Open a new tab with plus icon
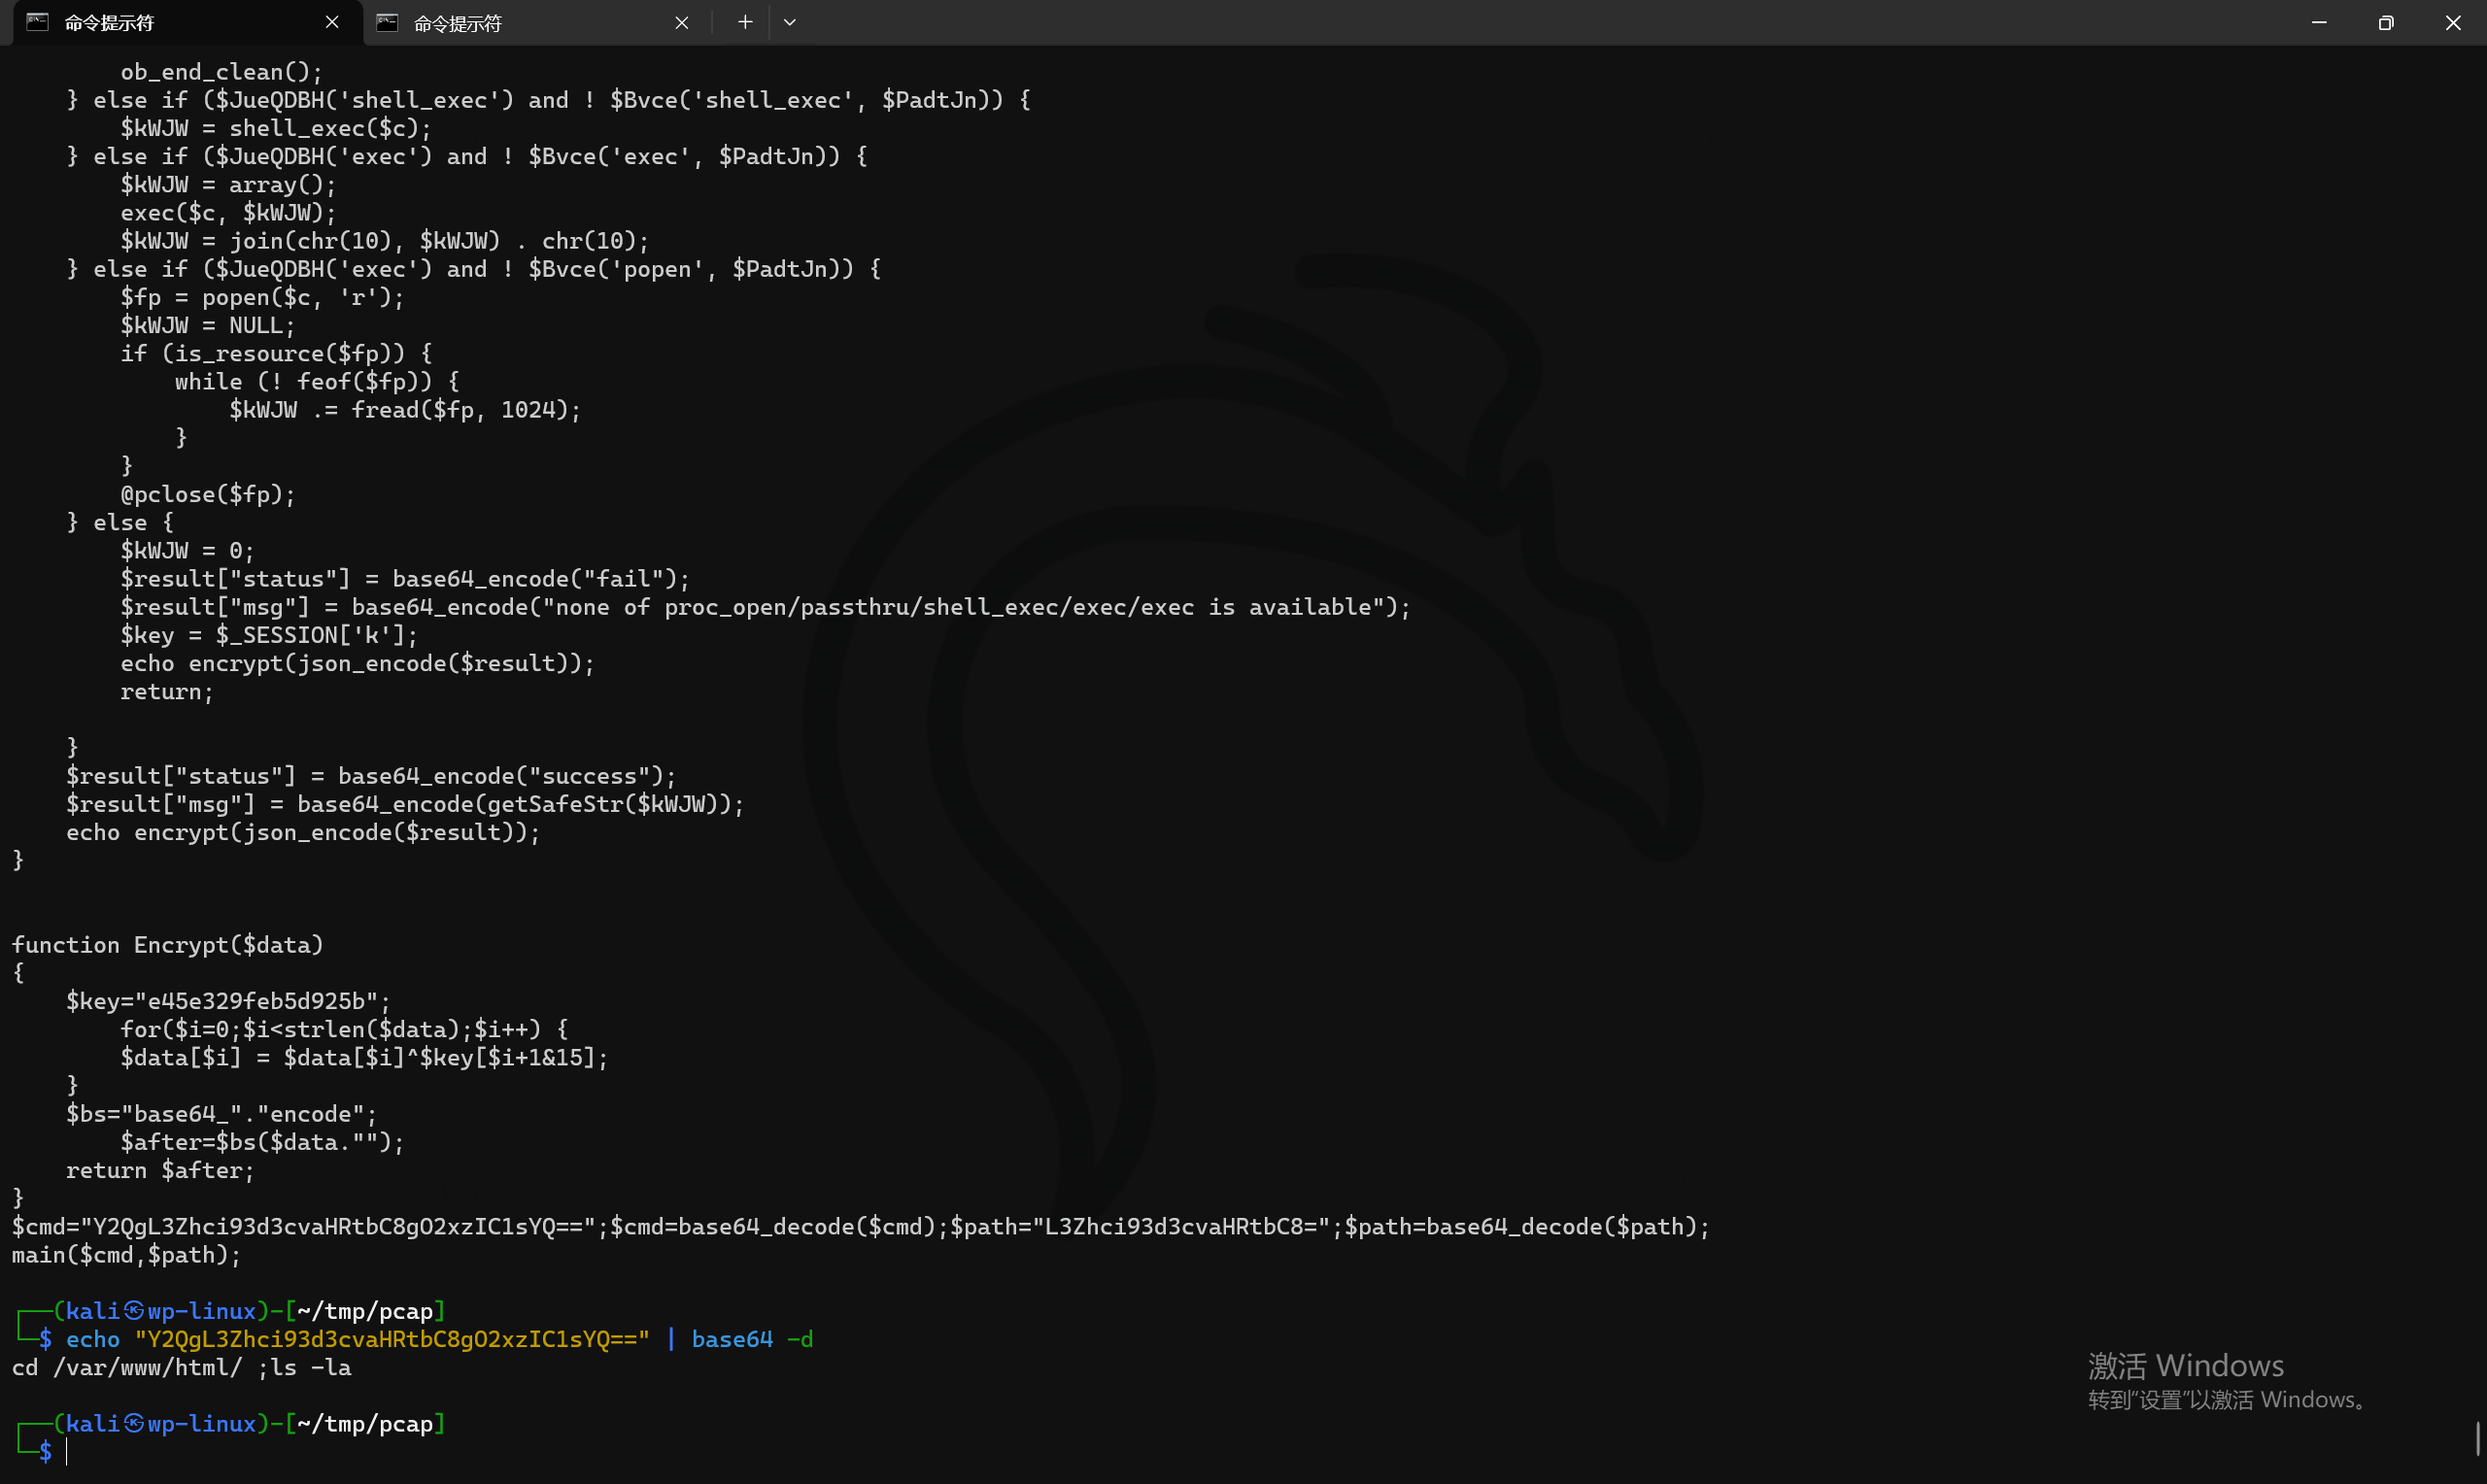The width and height of the screenshot is (2487, 1484). click(x=745, y=22)
